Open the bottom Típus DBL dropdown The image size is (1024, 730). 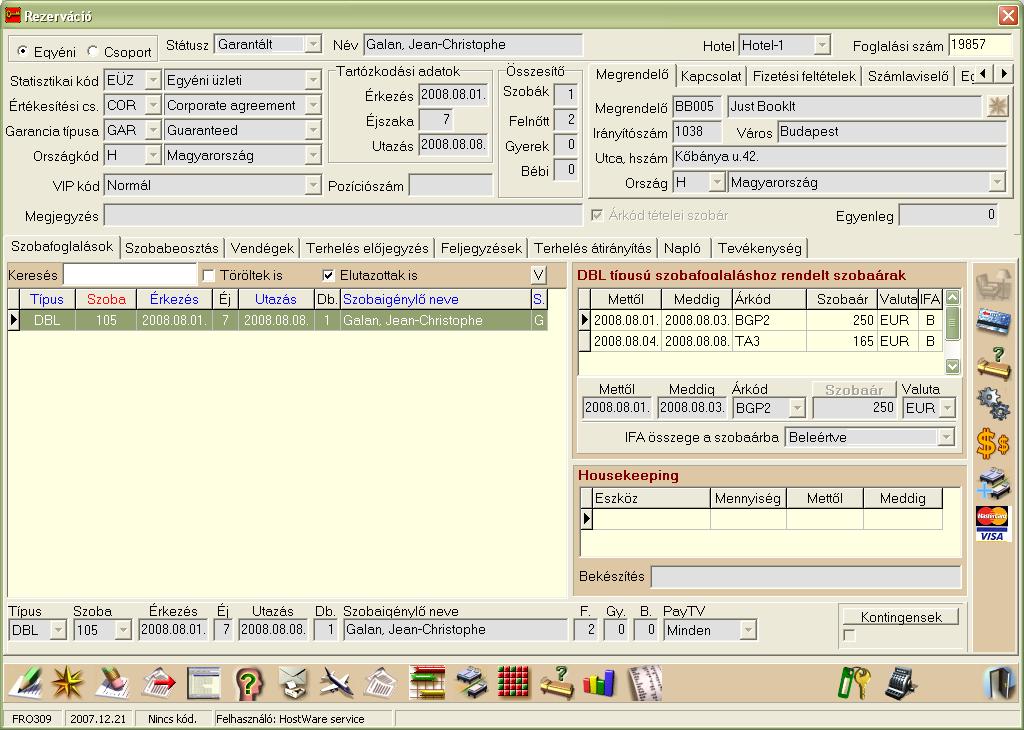[58, 630]
